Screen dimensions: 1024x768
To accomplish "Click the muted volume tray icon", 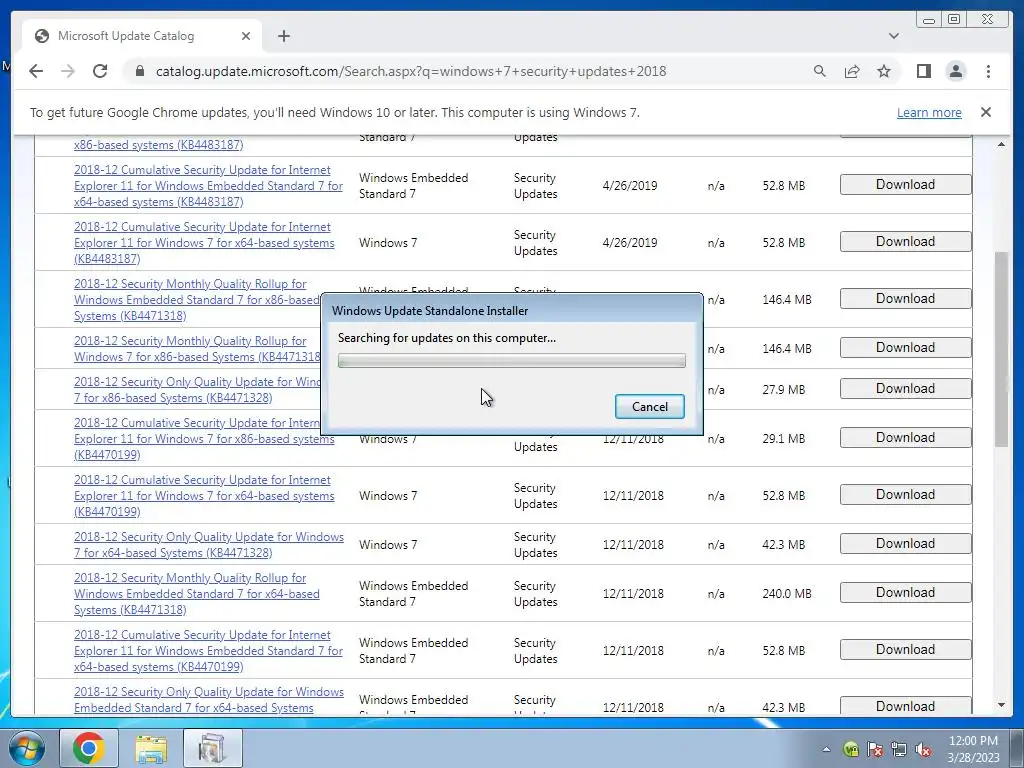I will [923, 750].
